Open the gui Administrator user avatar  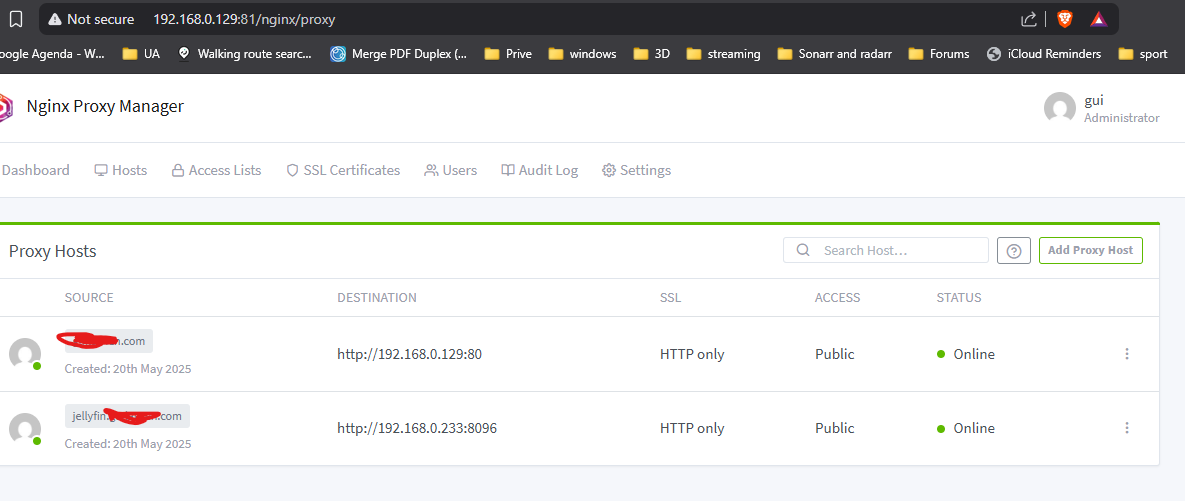click(1060, 108)
